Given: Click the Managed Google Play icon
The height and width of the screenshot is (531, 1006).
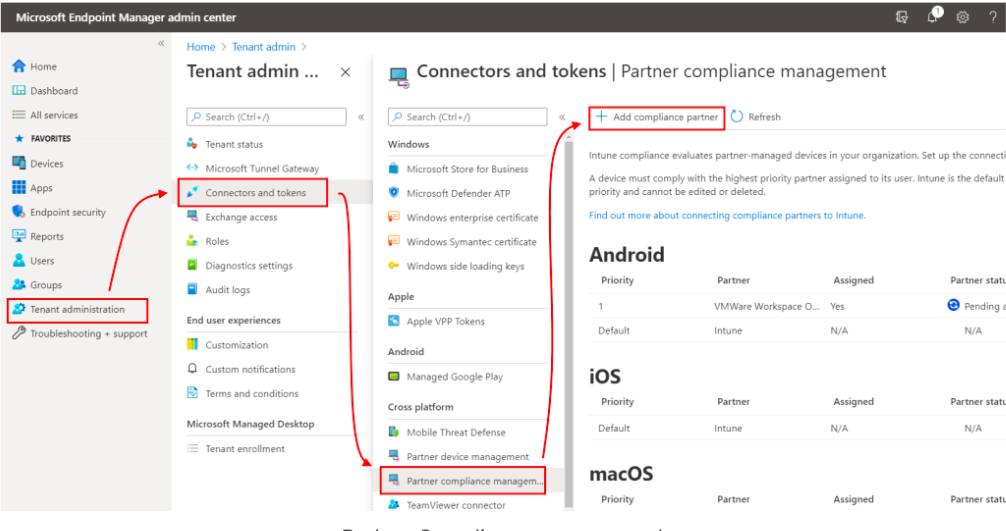Looking at the screenshot, I should pyautogui.click(x=393, y=376).
